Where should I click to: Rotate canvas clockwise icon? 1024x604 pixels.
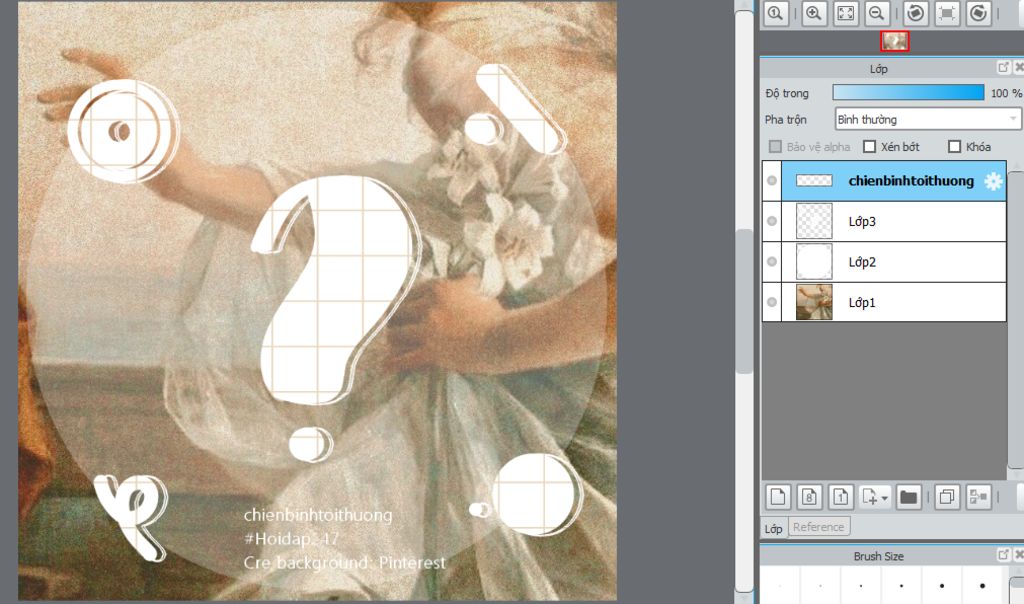click(x=978, y=14)
